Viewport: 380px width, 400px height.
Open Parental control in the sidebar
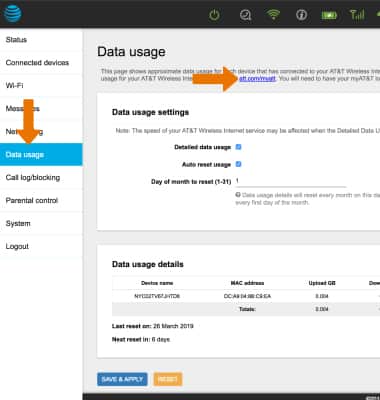click(x=41, y=200)
